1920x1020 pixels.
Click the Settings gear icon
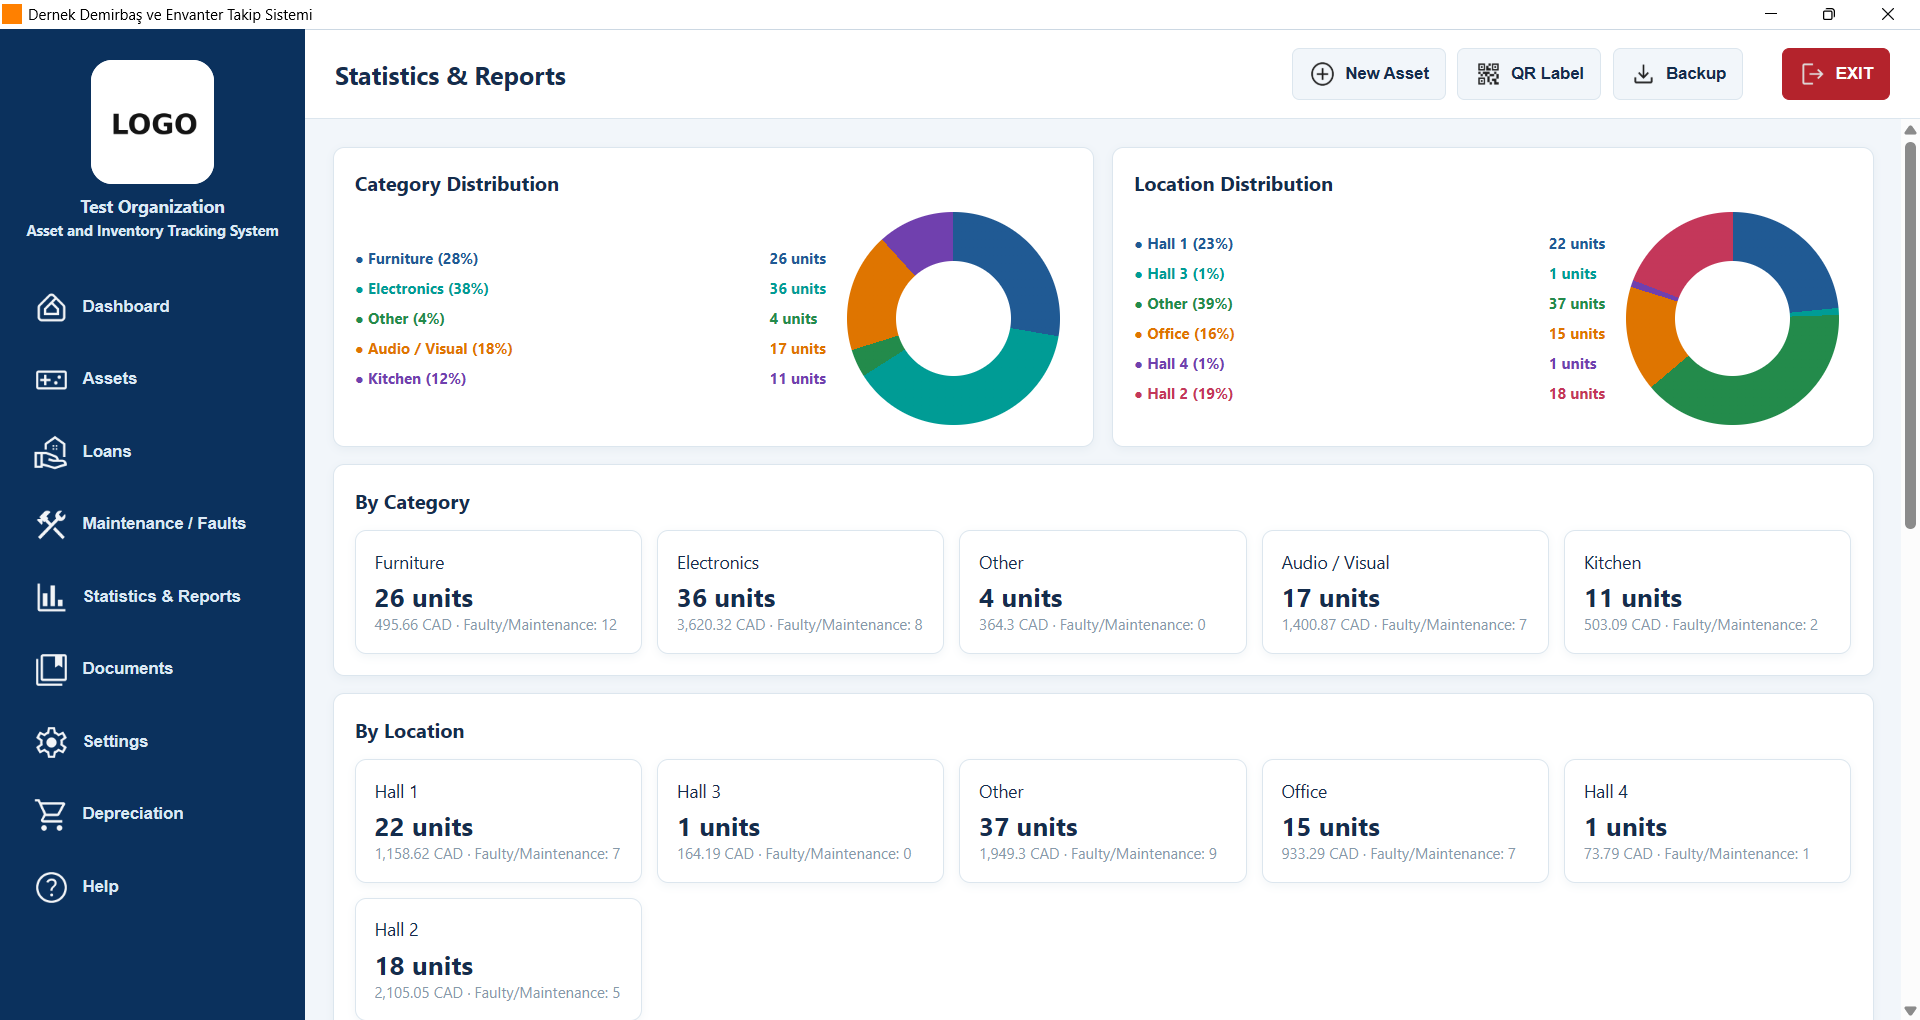tap(51, 742)
